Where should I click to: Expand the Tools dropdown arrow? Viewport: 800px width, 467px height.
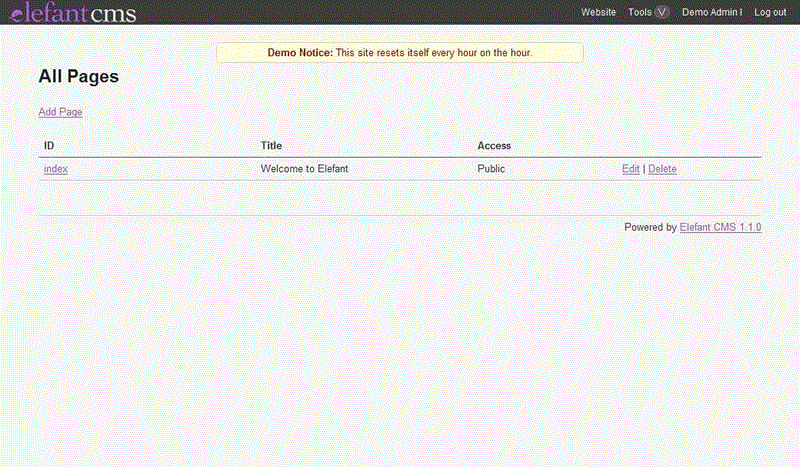[x=662, y=12]
